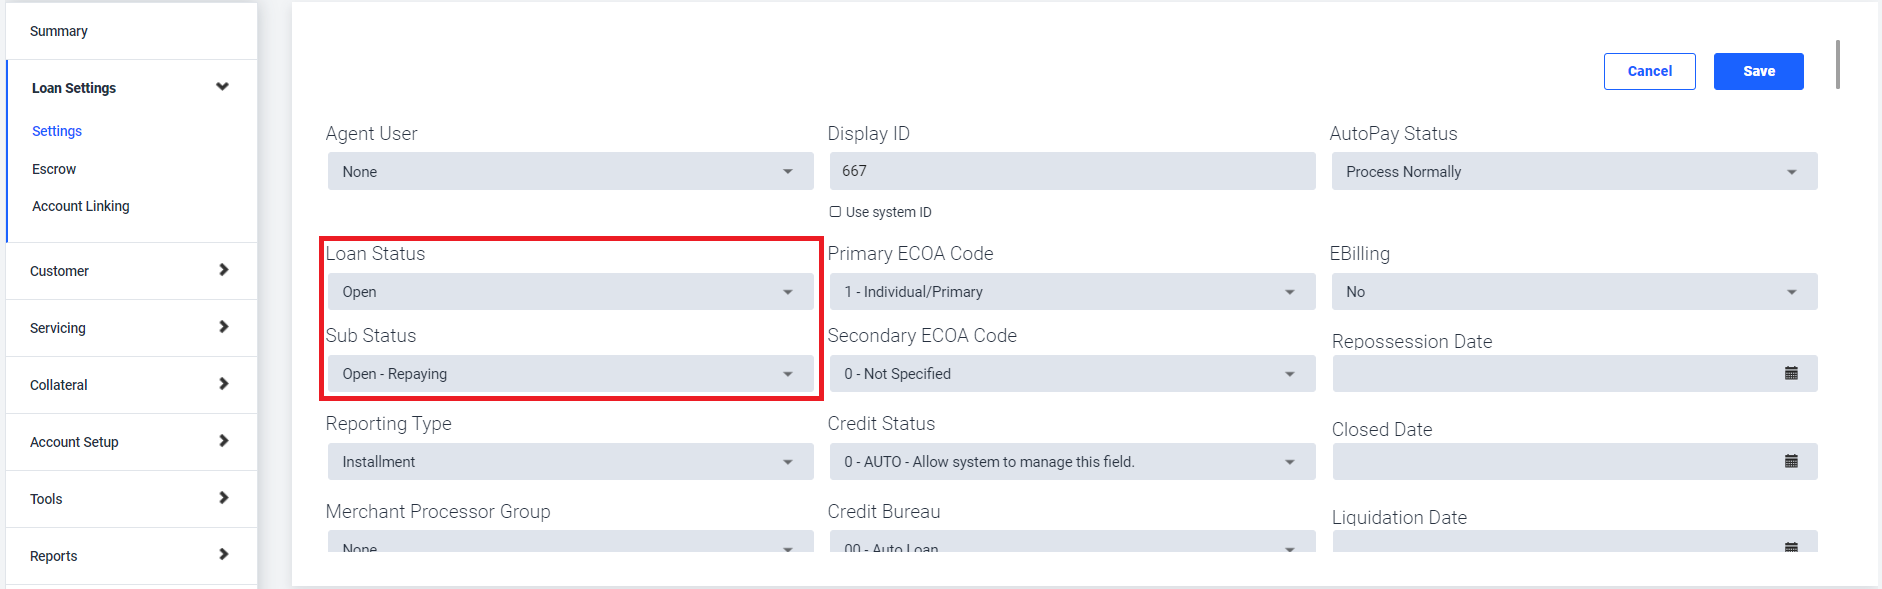Open the Credit Status dropdown
The height and width of the screenshot is (589, 1882).
click(1072, 462)
